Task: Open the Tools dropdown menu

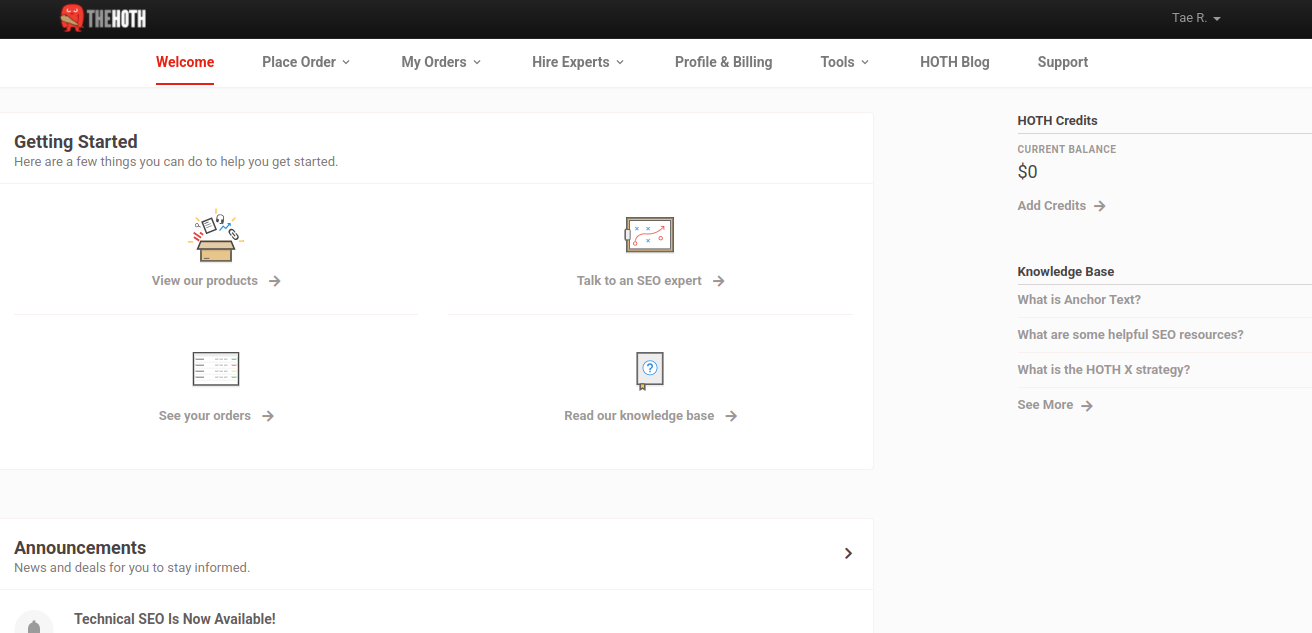Action: (x=845, y=62)
